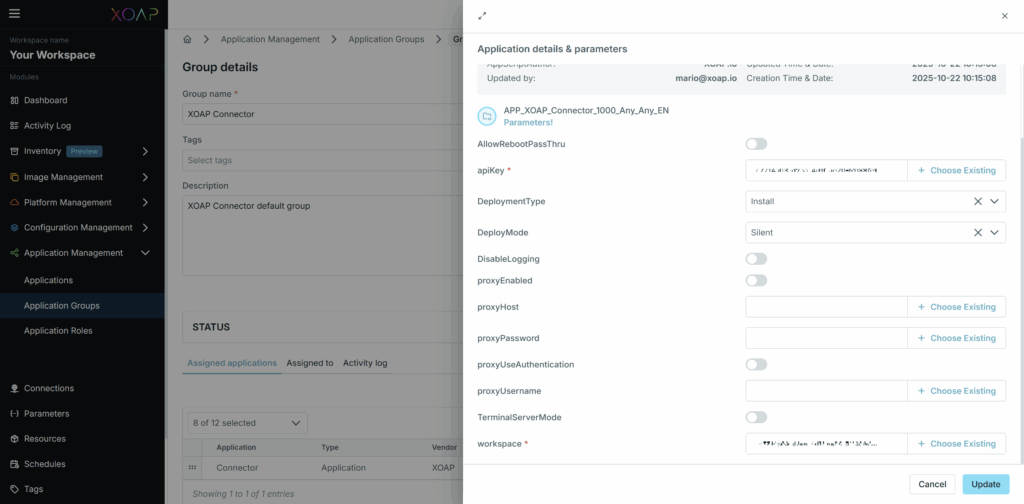The image size is (1024, 504).
Task: Open the 8 of 12 selected dropdown
Action: (248, 423)
